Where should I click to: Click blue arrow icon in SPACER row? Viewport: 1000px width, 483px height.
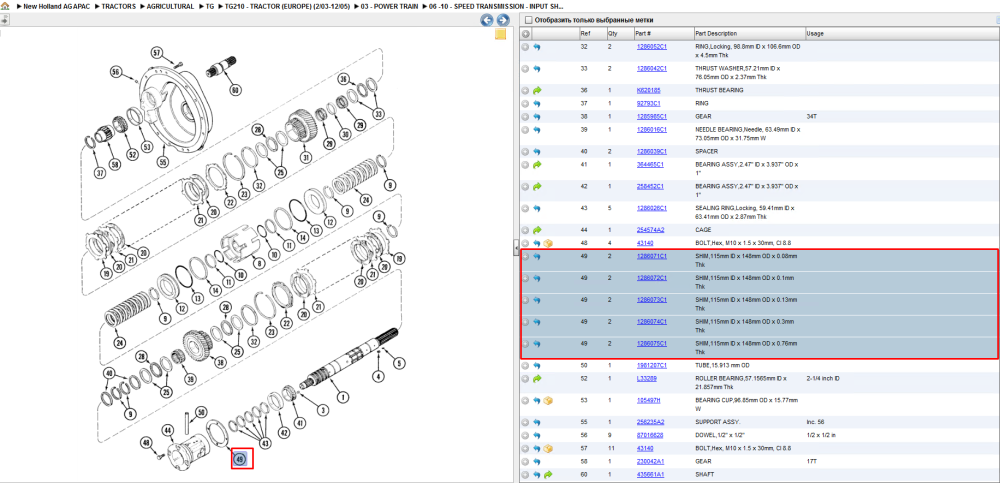(x=537, y=152)
